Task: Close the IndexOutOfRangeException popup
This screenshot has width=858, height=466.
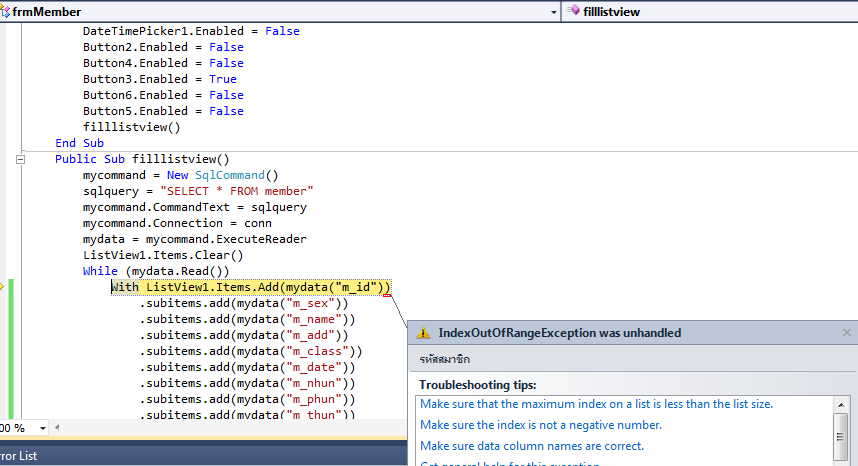Action: (x=846, y=333)
